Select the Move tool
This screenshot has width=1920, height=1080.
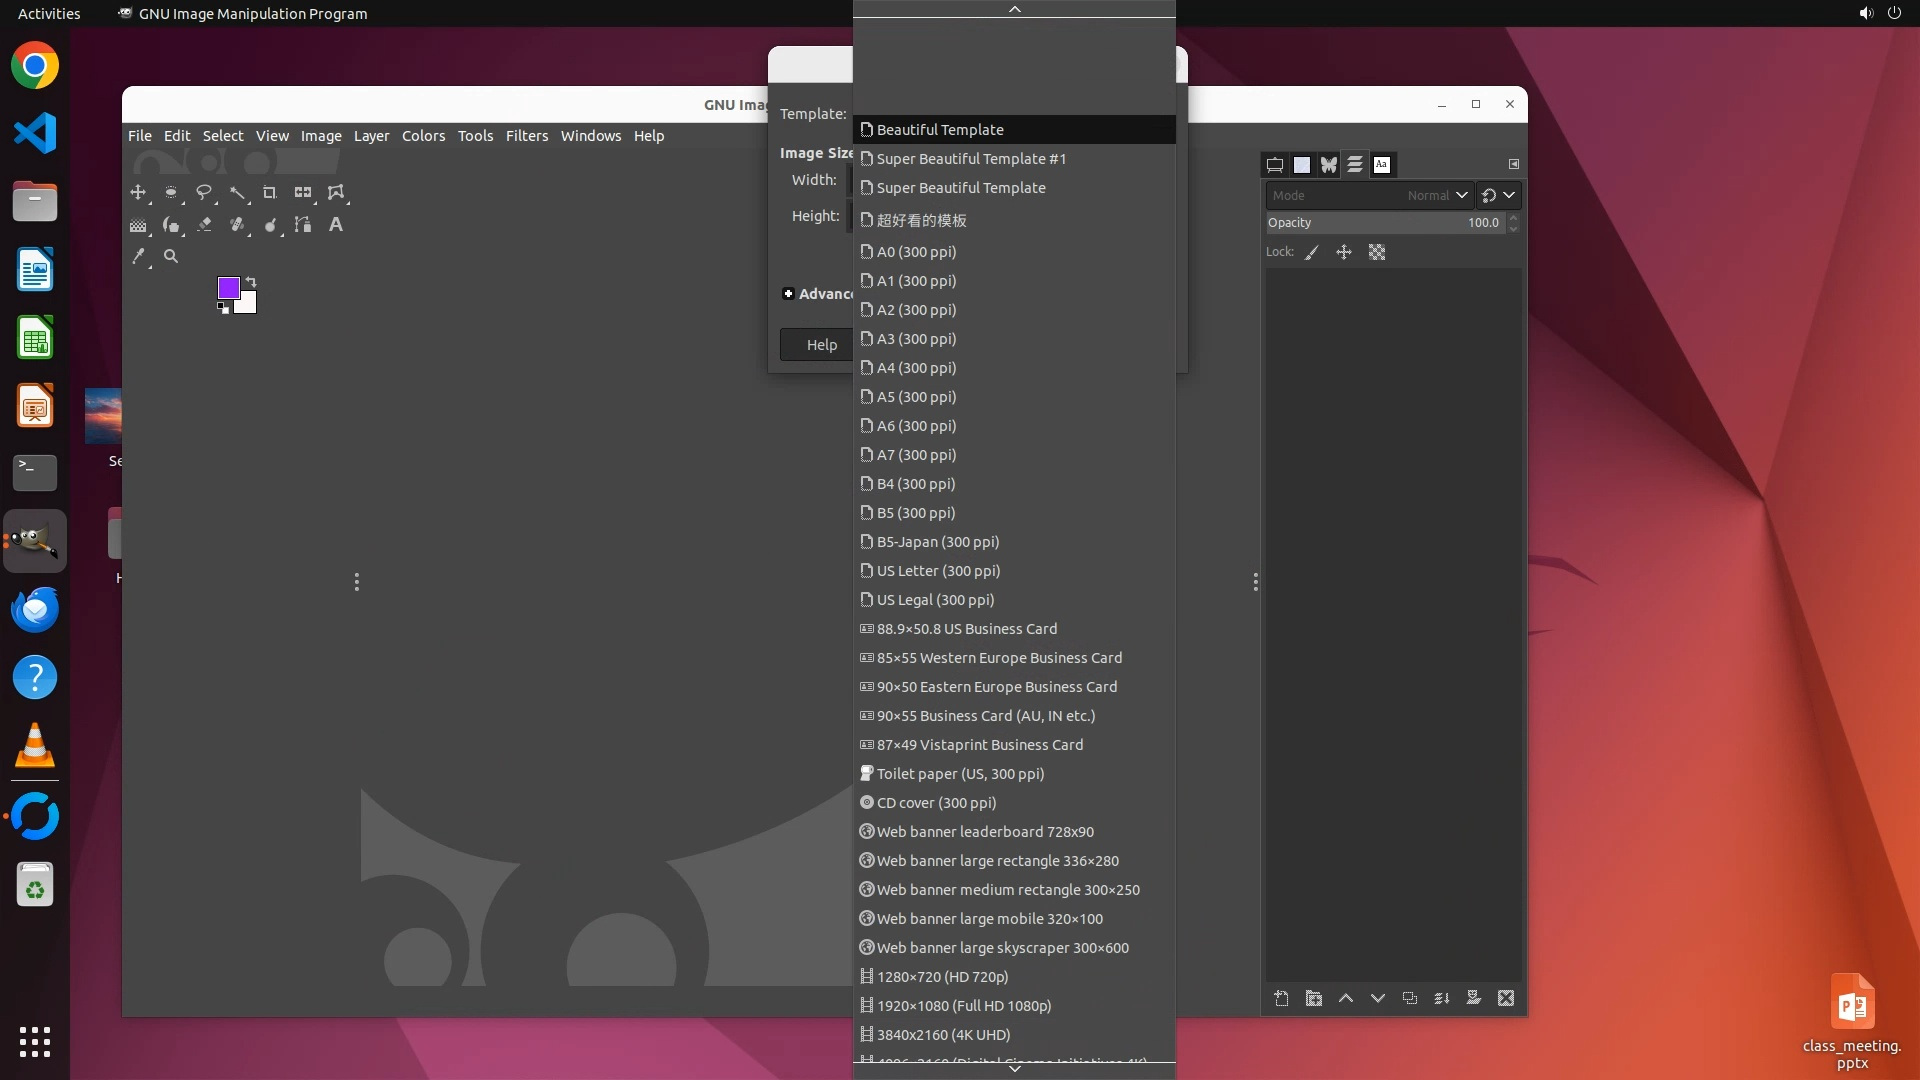(x=138, y=192)
